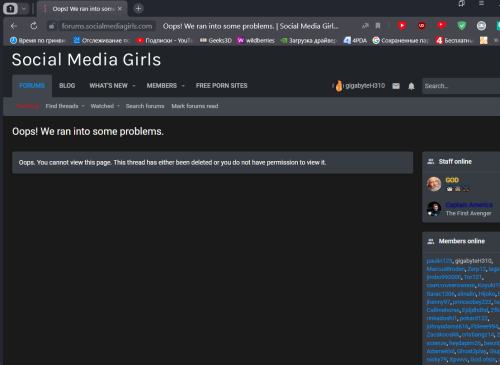Bookmark this page with the bookmark icon

tap(378, 26)
